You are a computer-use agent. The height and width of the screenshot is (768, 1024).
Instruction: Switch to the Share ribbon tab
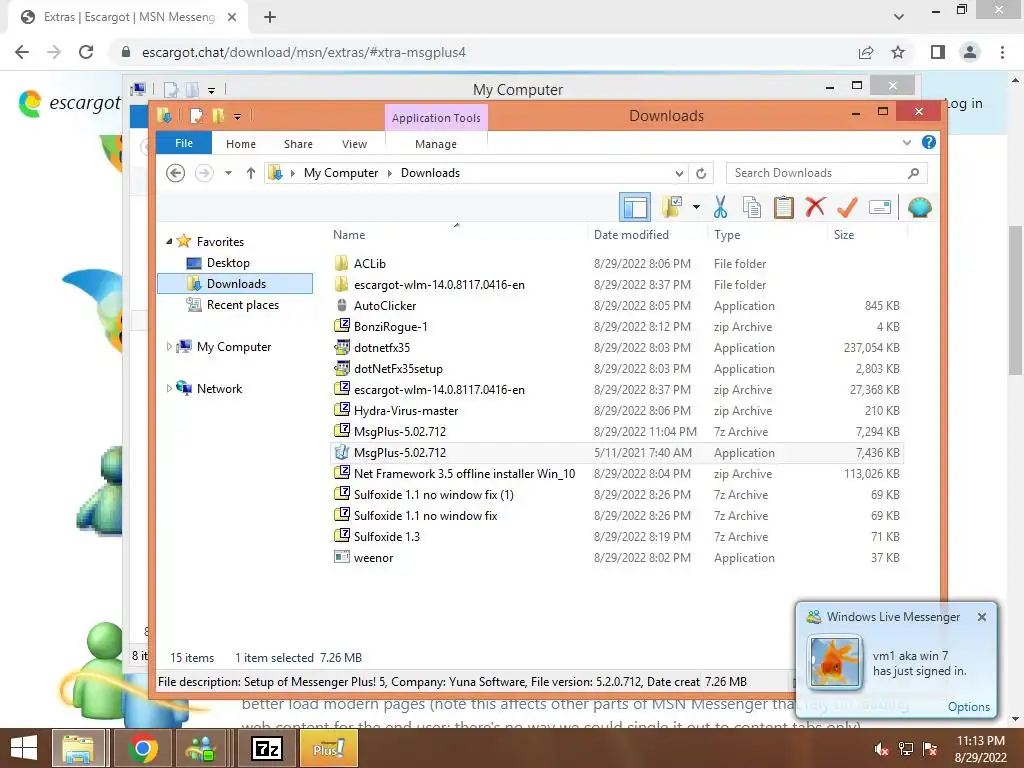(x=298, y=144)
